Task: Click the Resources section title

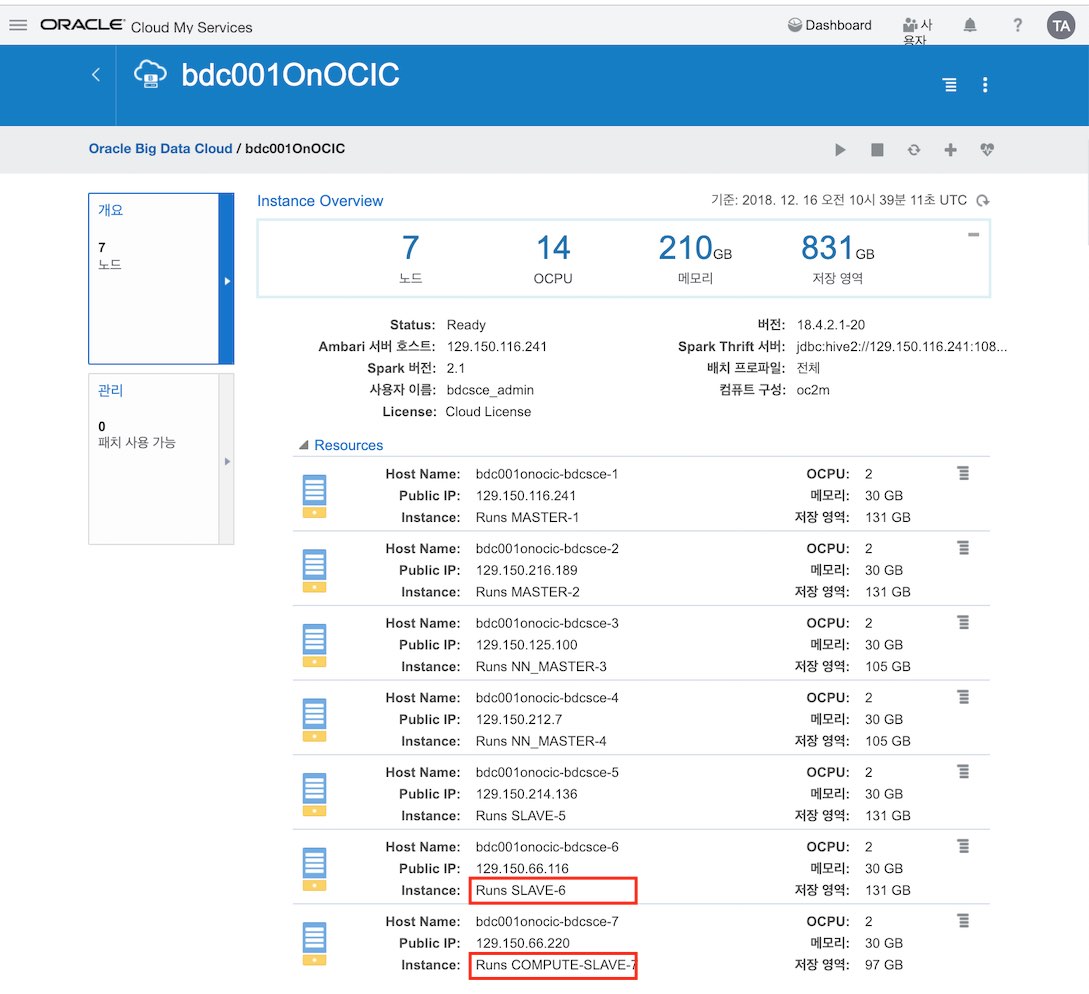Action: [349, 445]
